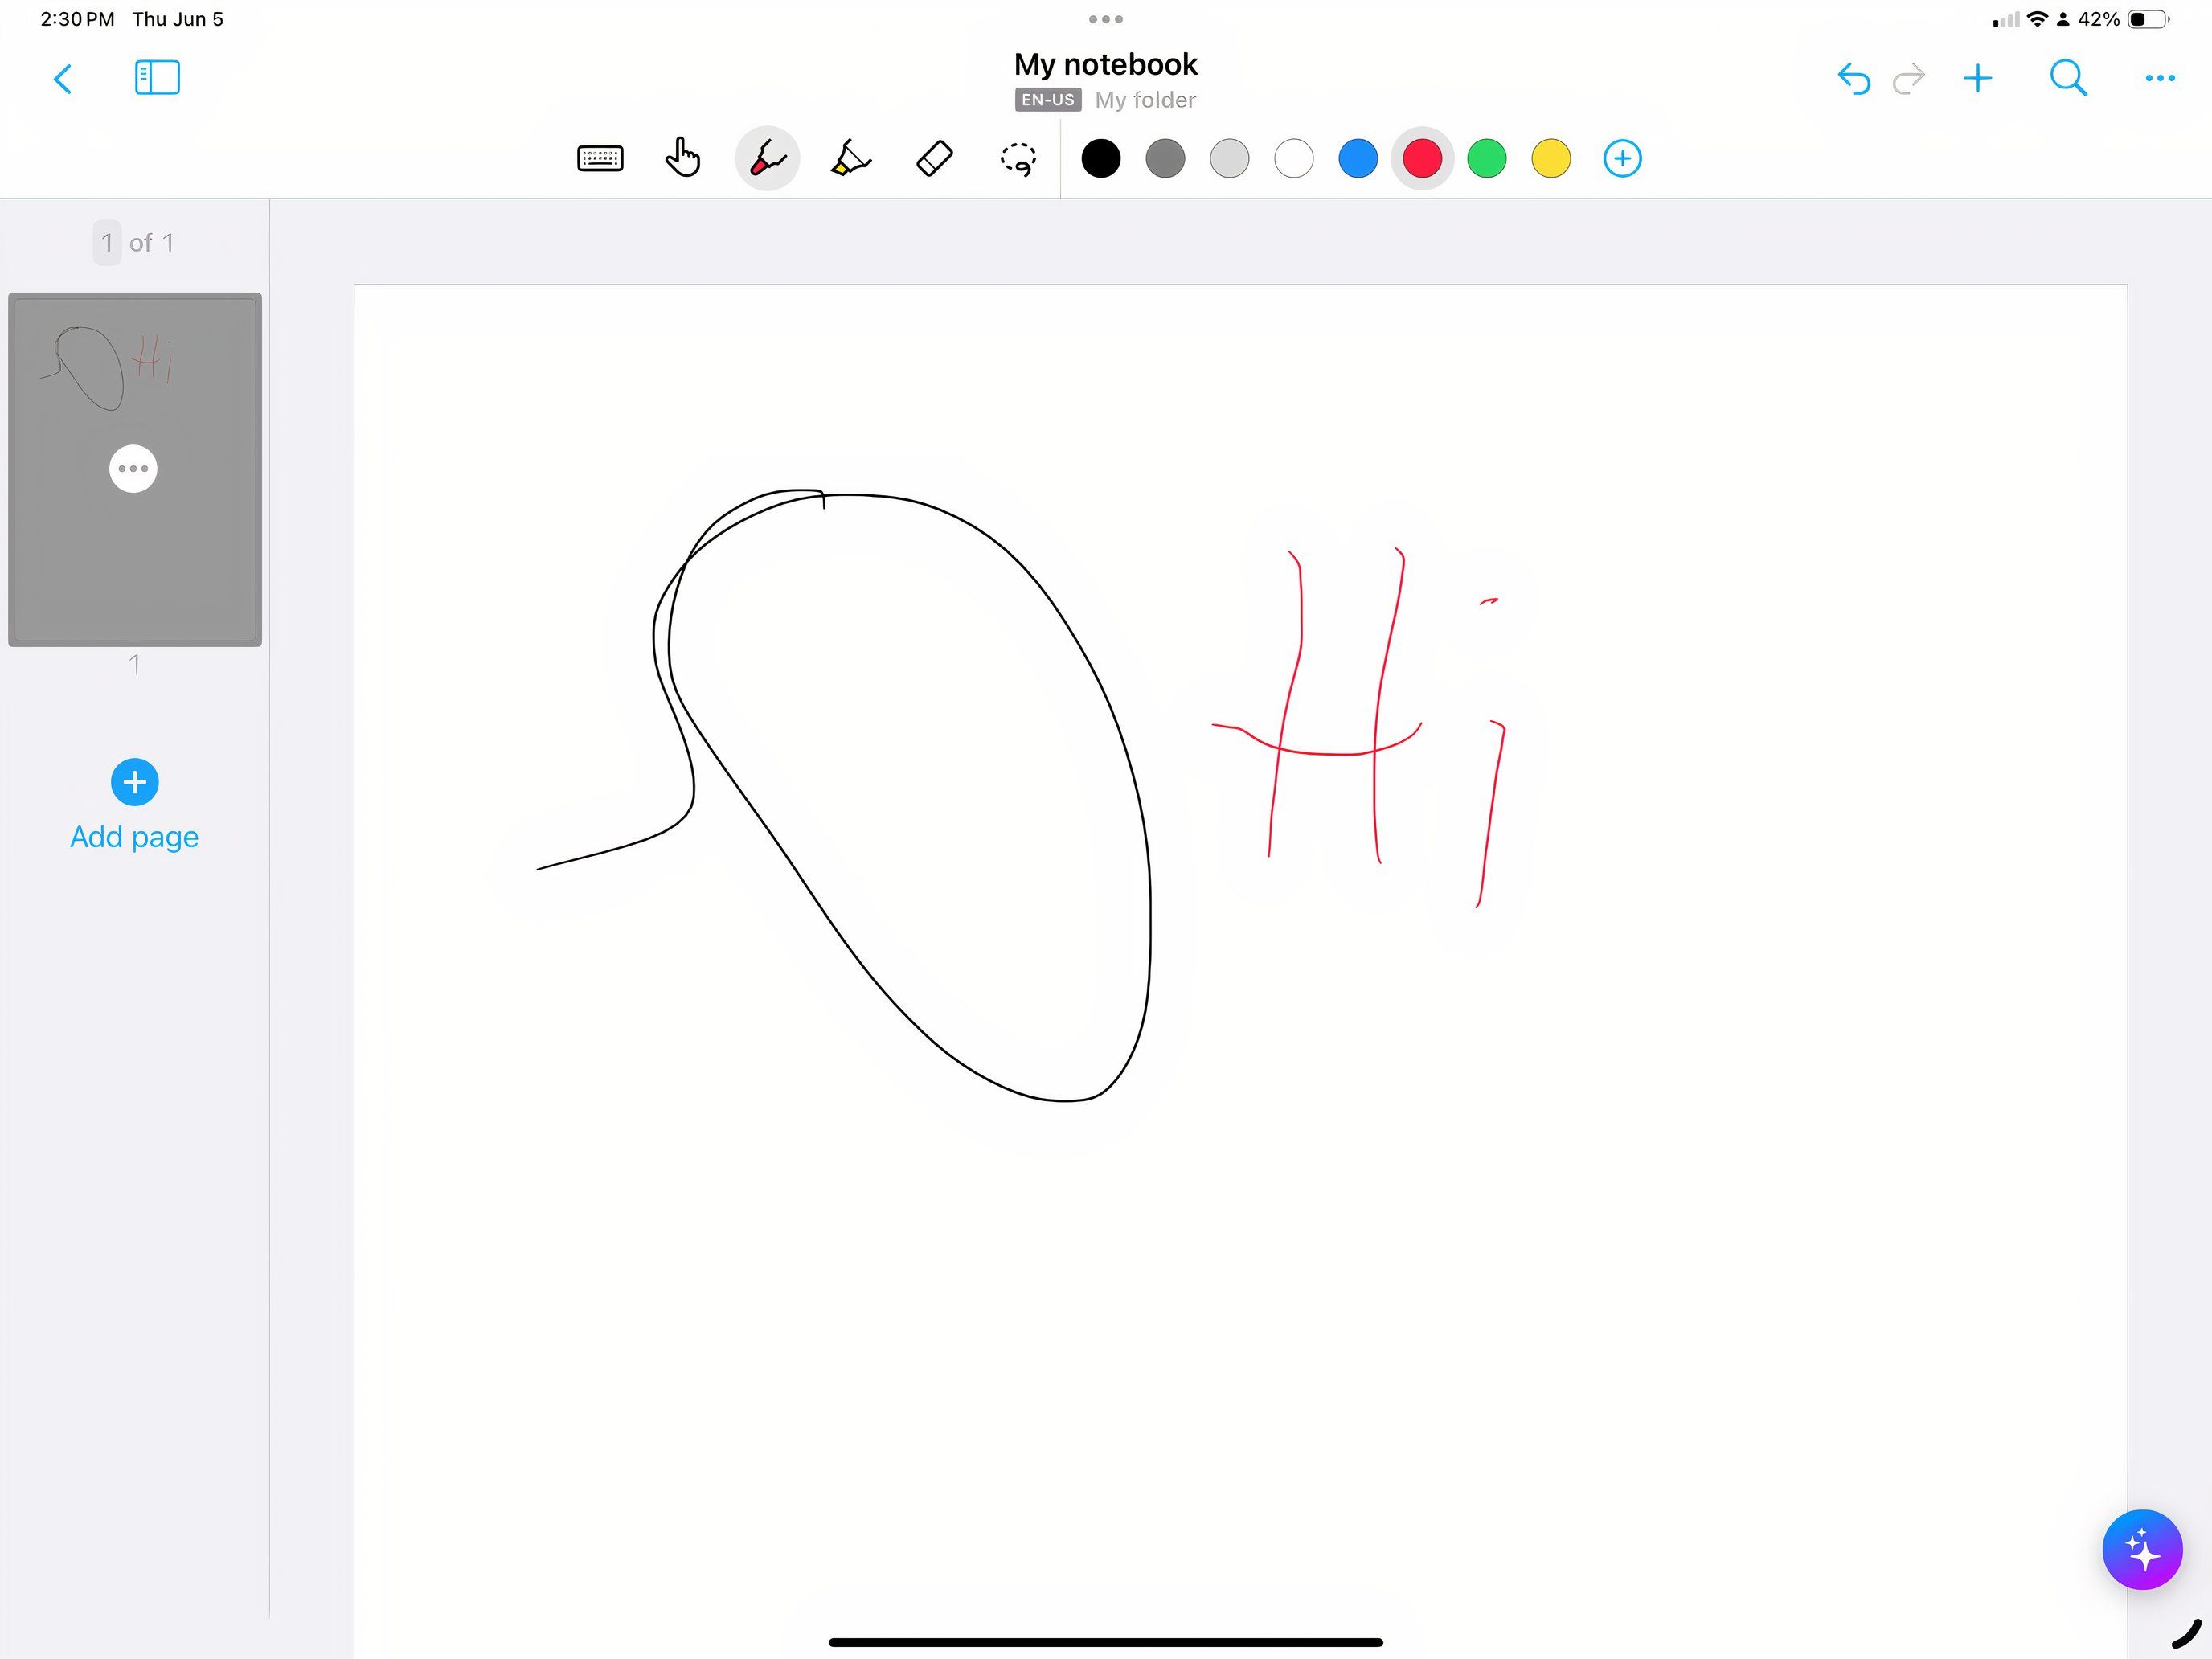Activate the lasso selection tool
The width and height of the screenshot is (2212, 1659).
coord(1017,158)
